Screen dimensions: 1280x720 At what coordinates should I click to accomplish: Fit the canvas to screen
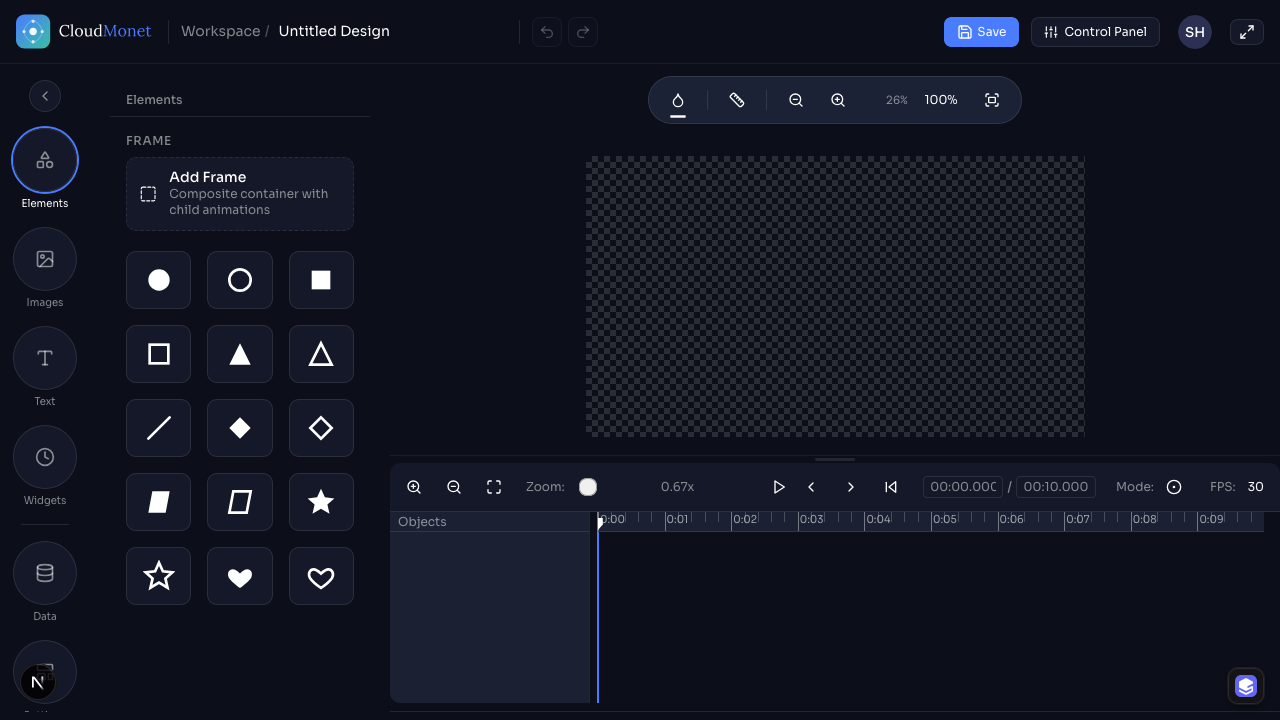point(992,100)
